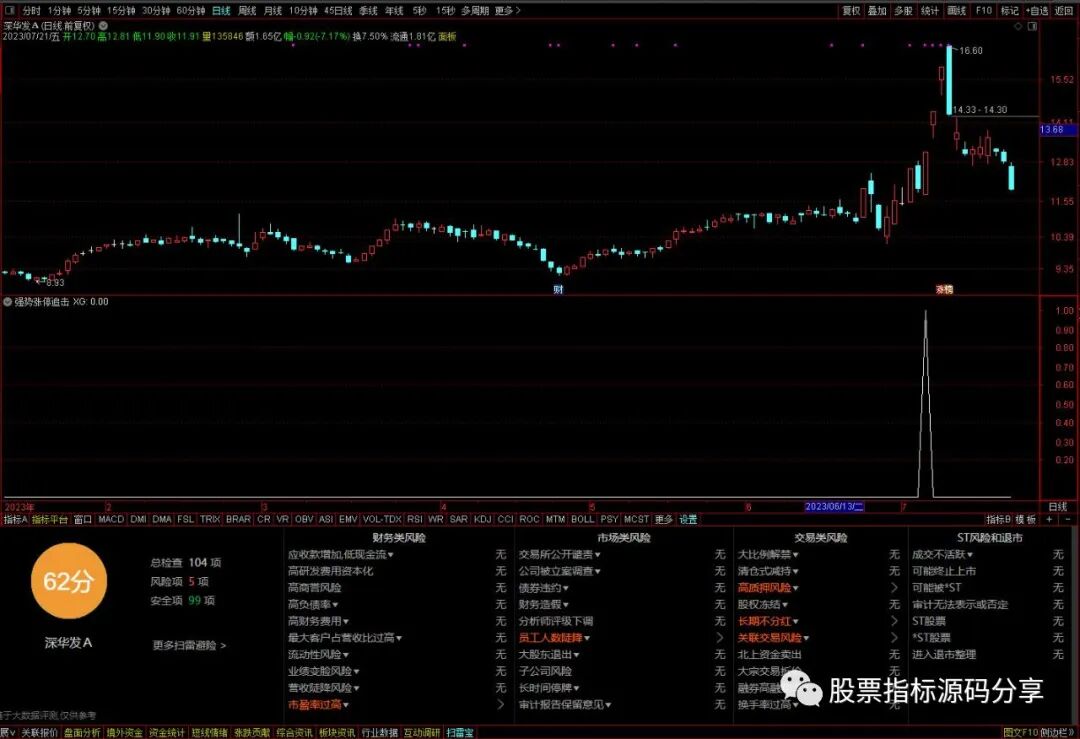Click 更多 in the indicator tab row
Viewport: 1080px width, 739px height.
click(663, 519)
